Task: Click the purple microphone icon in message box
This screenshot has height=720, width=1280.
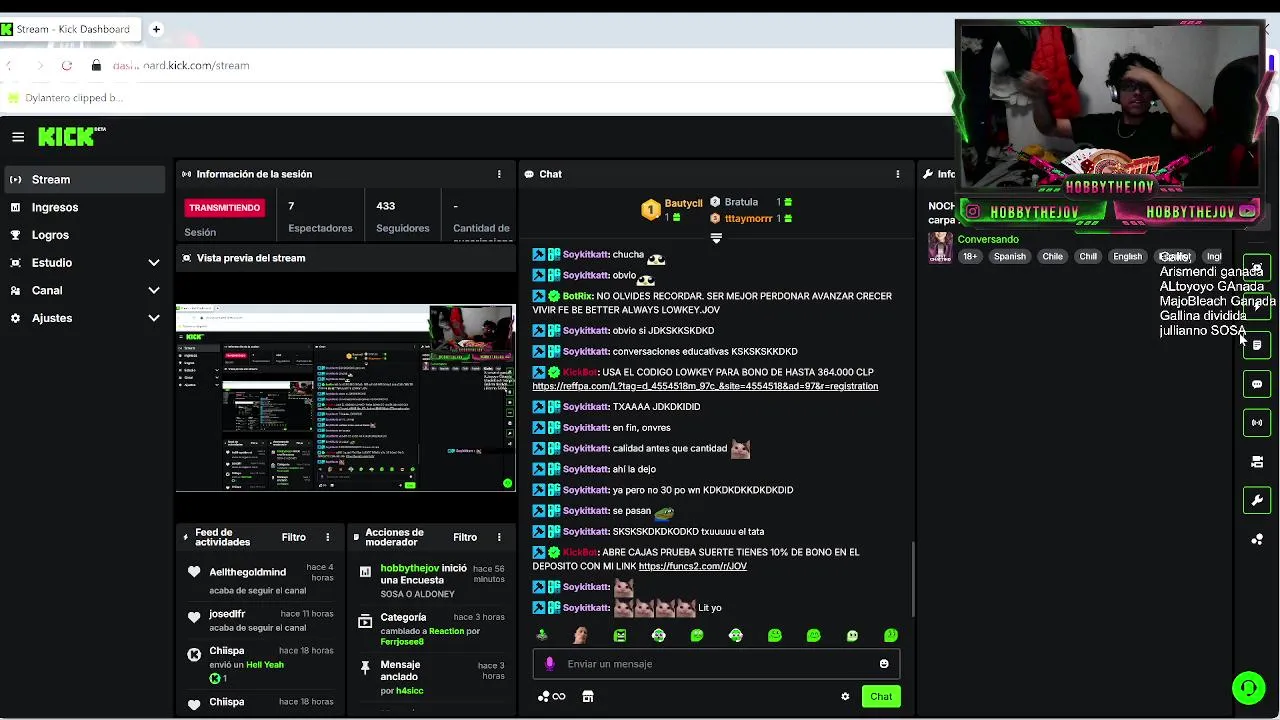Action: (549, 664)
